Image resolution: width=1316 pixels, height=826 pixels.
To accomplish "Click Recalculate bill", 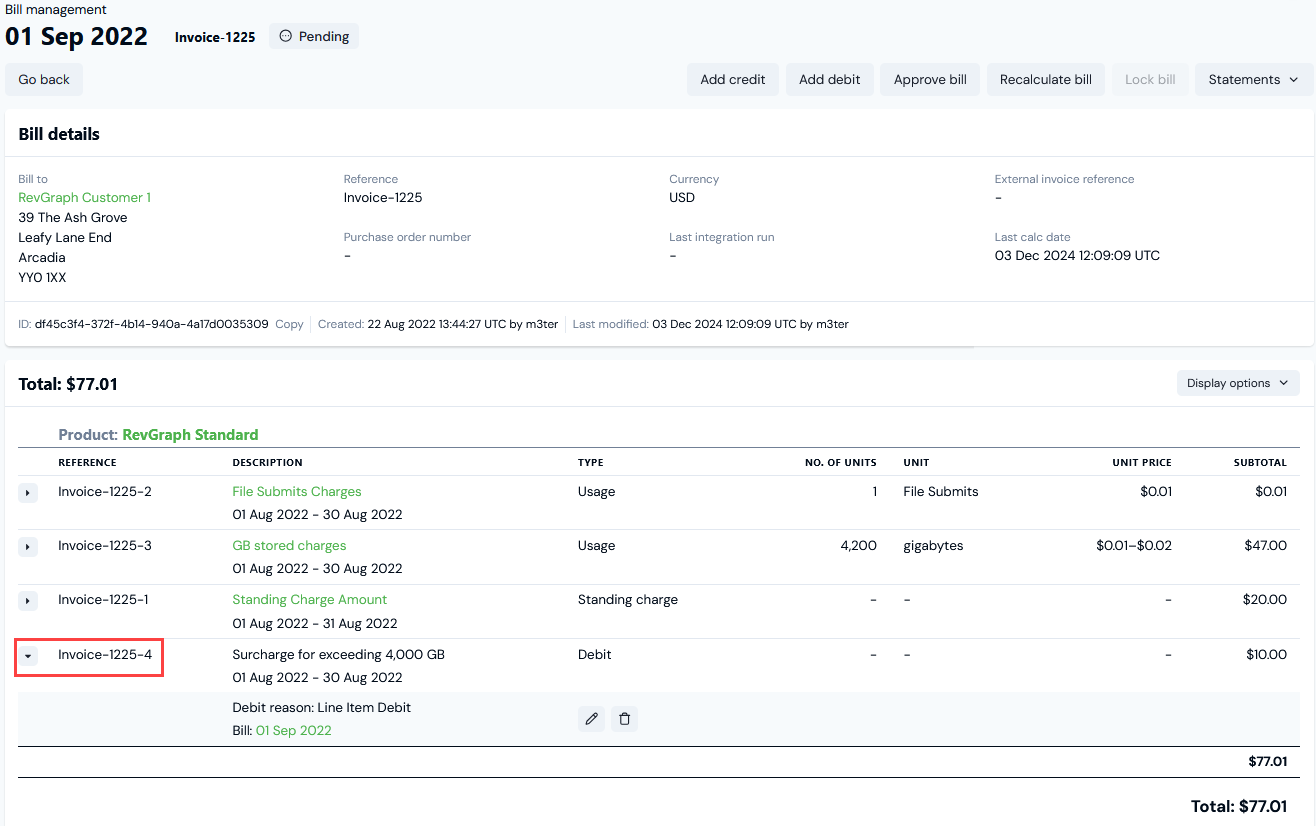I will (1045, 80).
